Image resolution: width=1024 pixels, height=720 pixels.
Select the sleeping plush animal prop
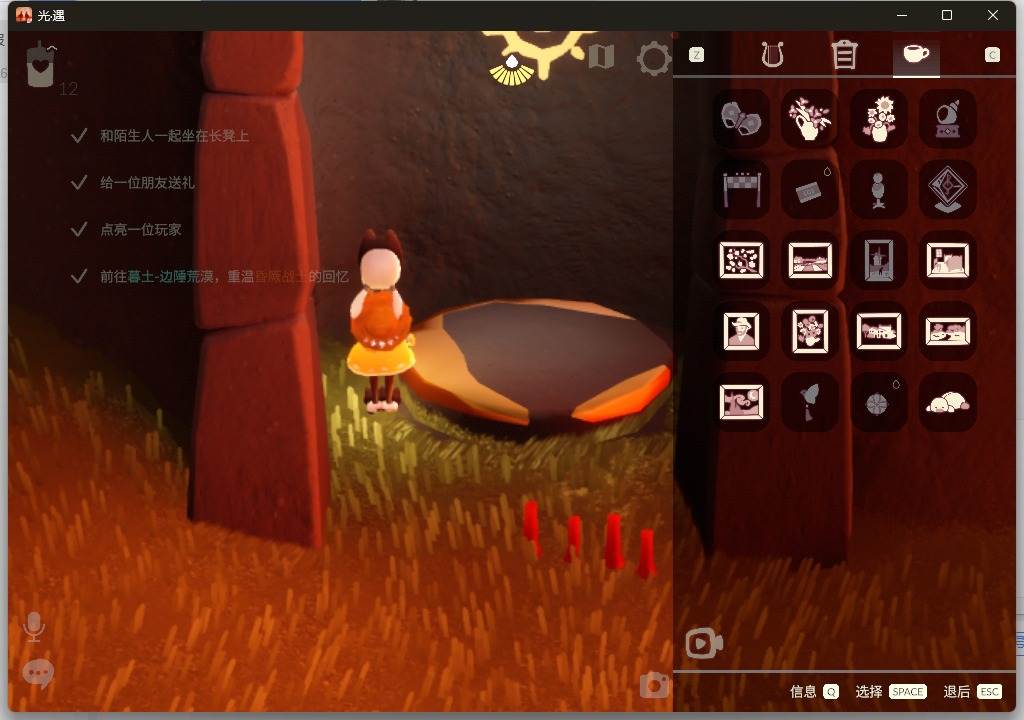point(948,401)
